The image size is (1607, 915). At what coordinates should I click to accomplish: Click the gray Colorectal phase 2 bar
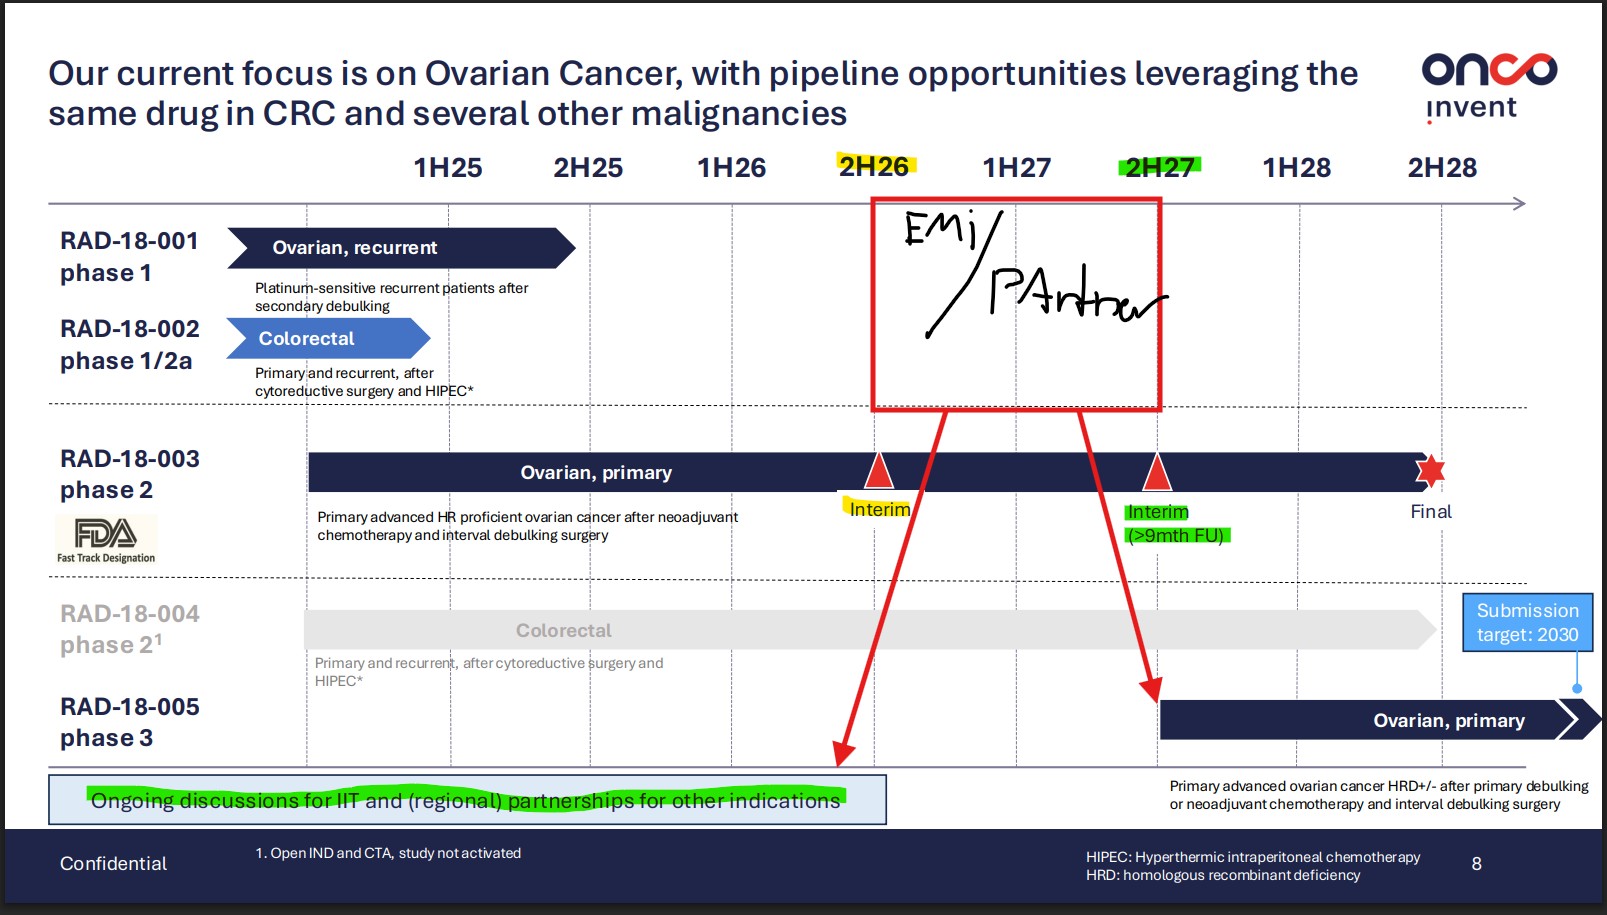pyautogui.click(x=868, y=630)
